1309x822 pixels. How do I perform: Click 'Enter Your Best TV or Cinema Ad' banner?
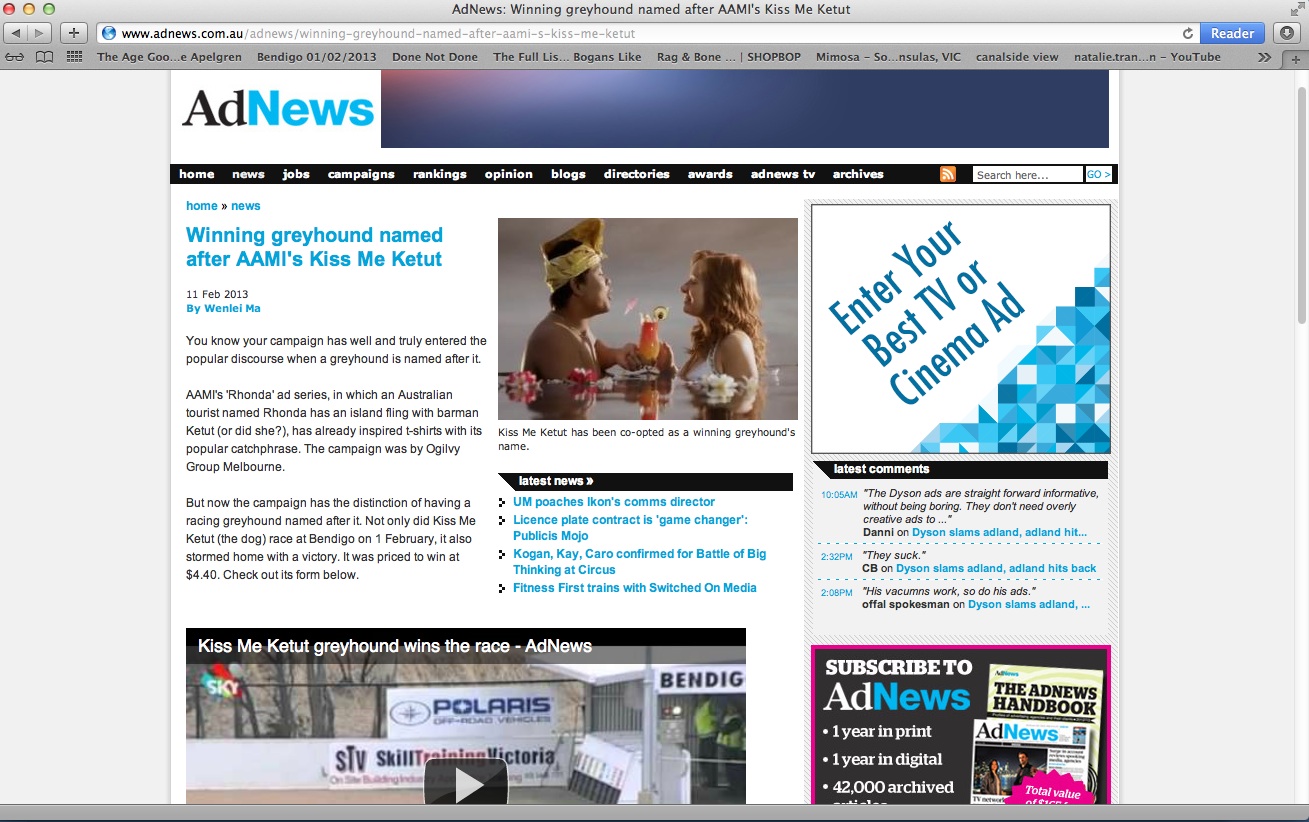(960, 329)
